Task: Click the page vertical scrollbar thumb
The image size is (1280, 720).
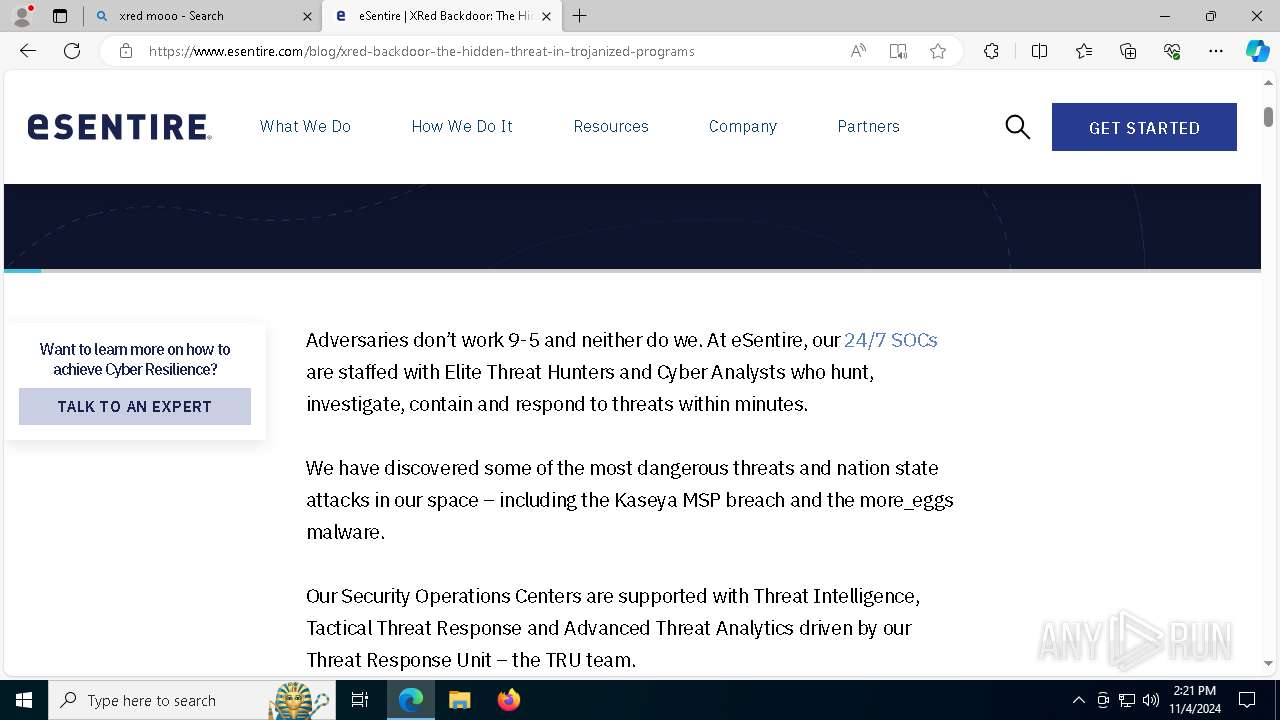Action: [1268, 116]
